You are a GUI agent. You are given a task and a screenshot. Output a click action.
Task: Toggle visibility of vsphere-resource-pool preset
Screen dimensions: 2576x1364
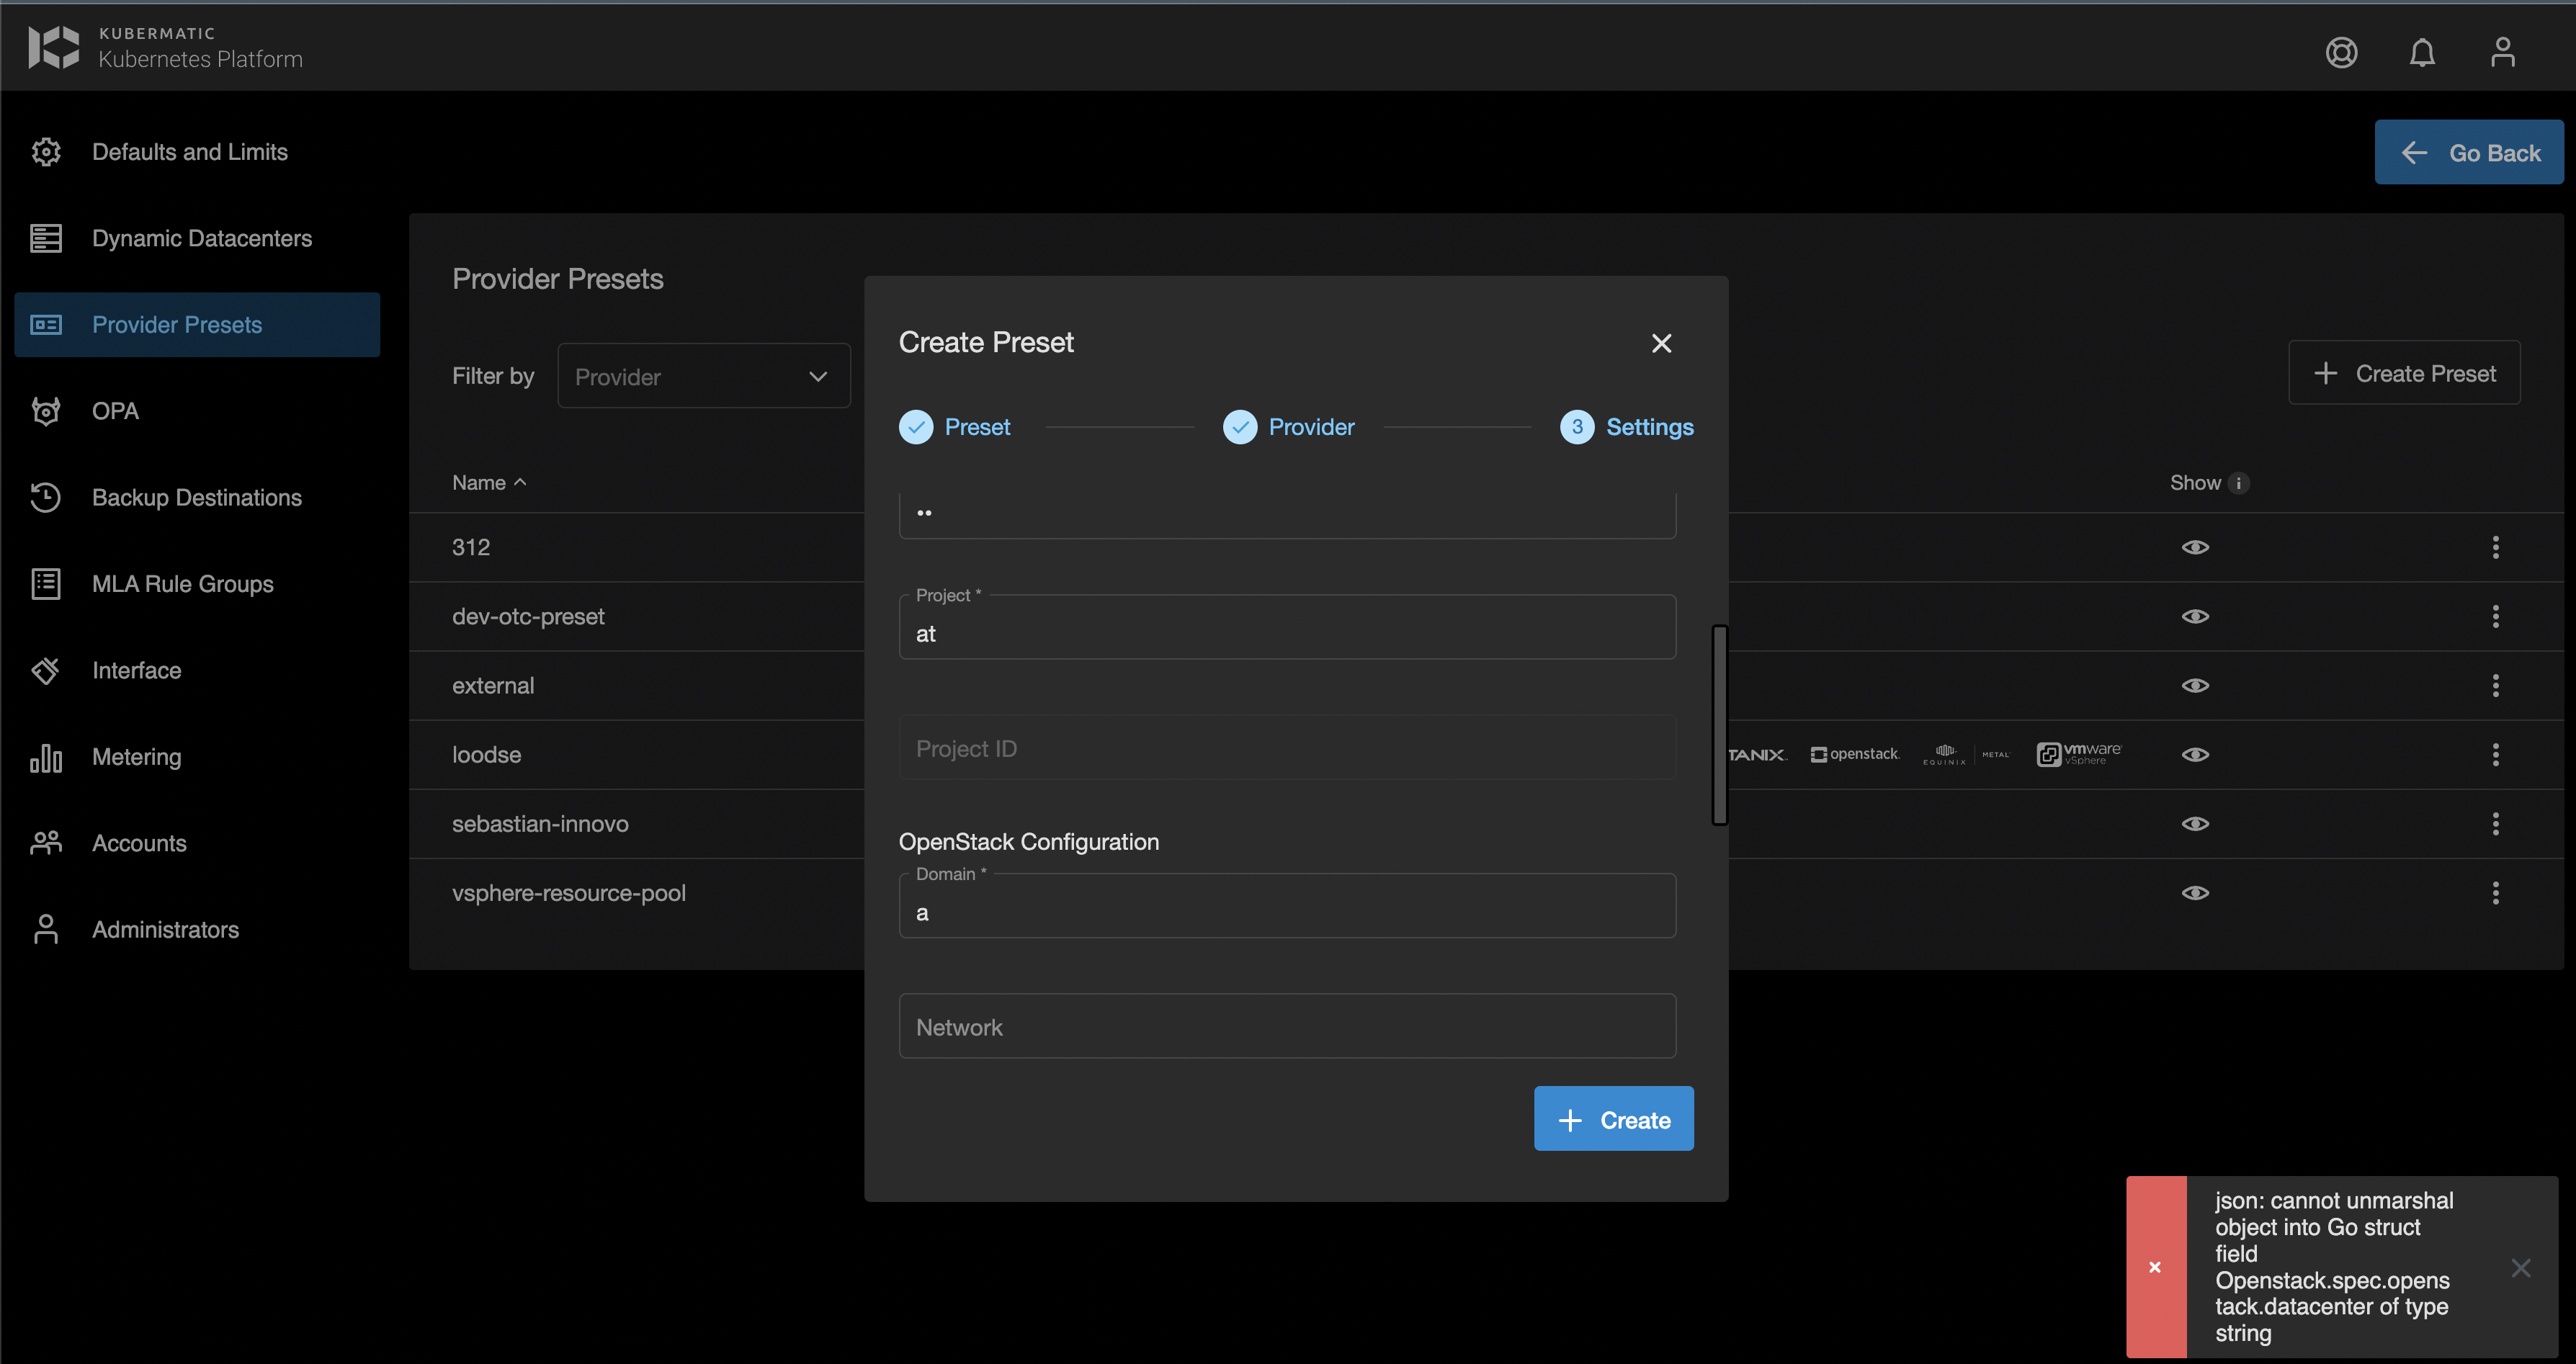coord(2195,892)
